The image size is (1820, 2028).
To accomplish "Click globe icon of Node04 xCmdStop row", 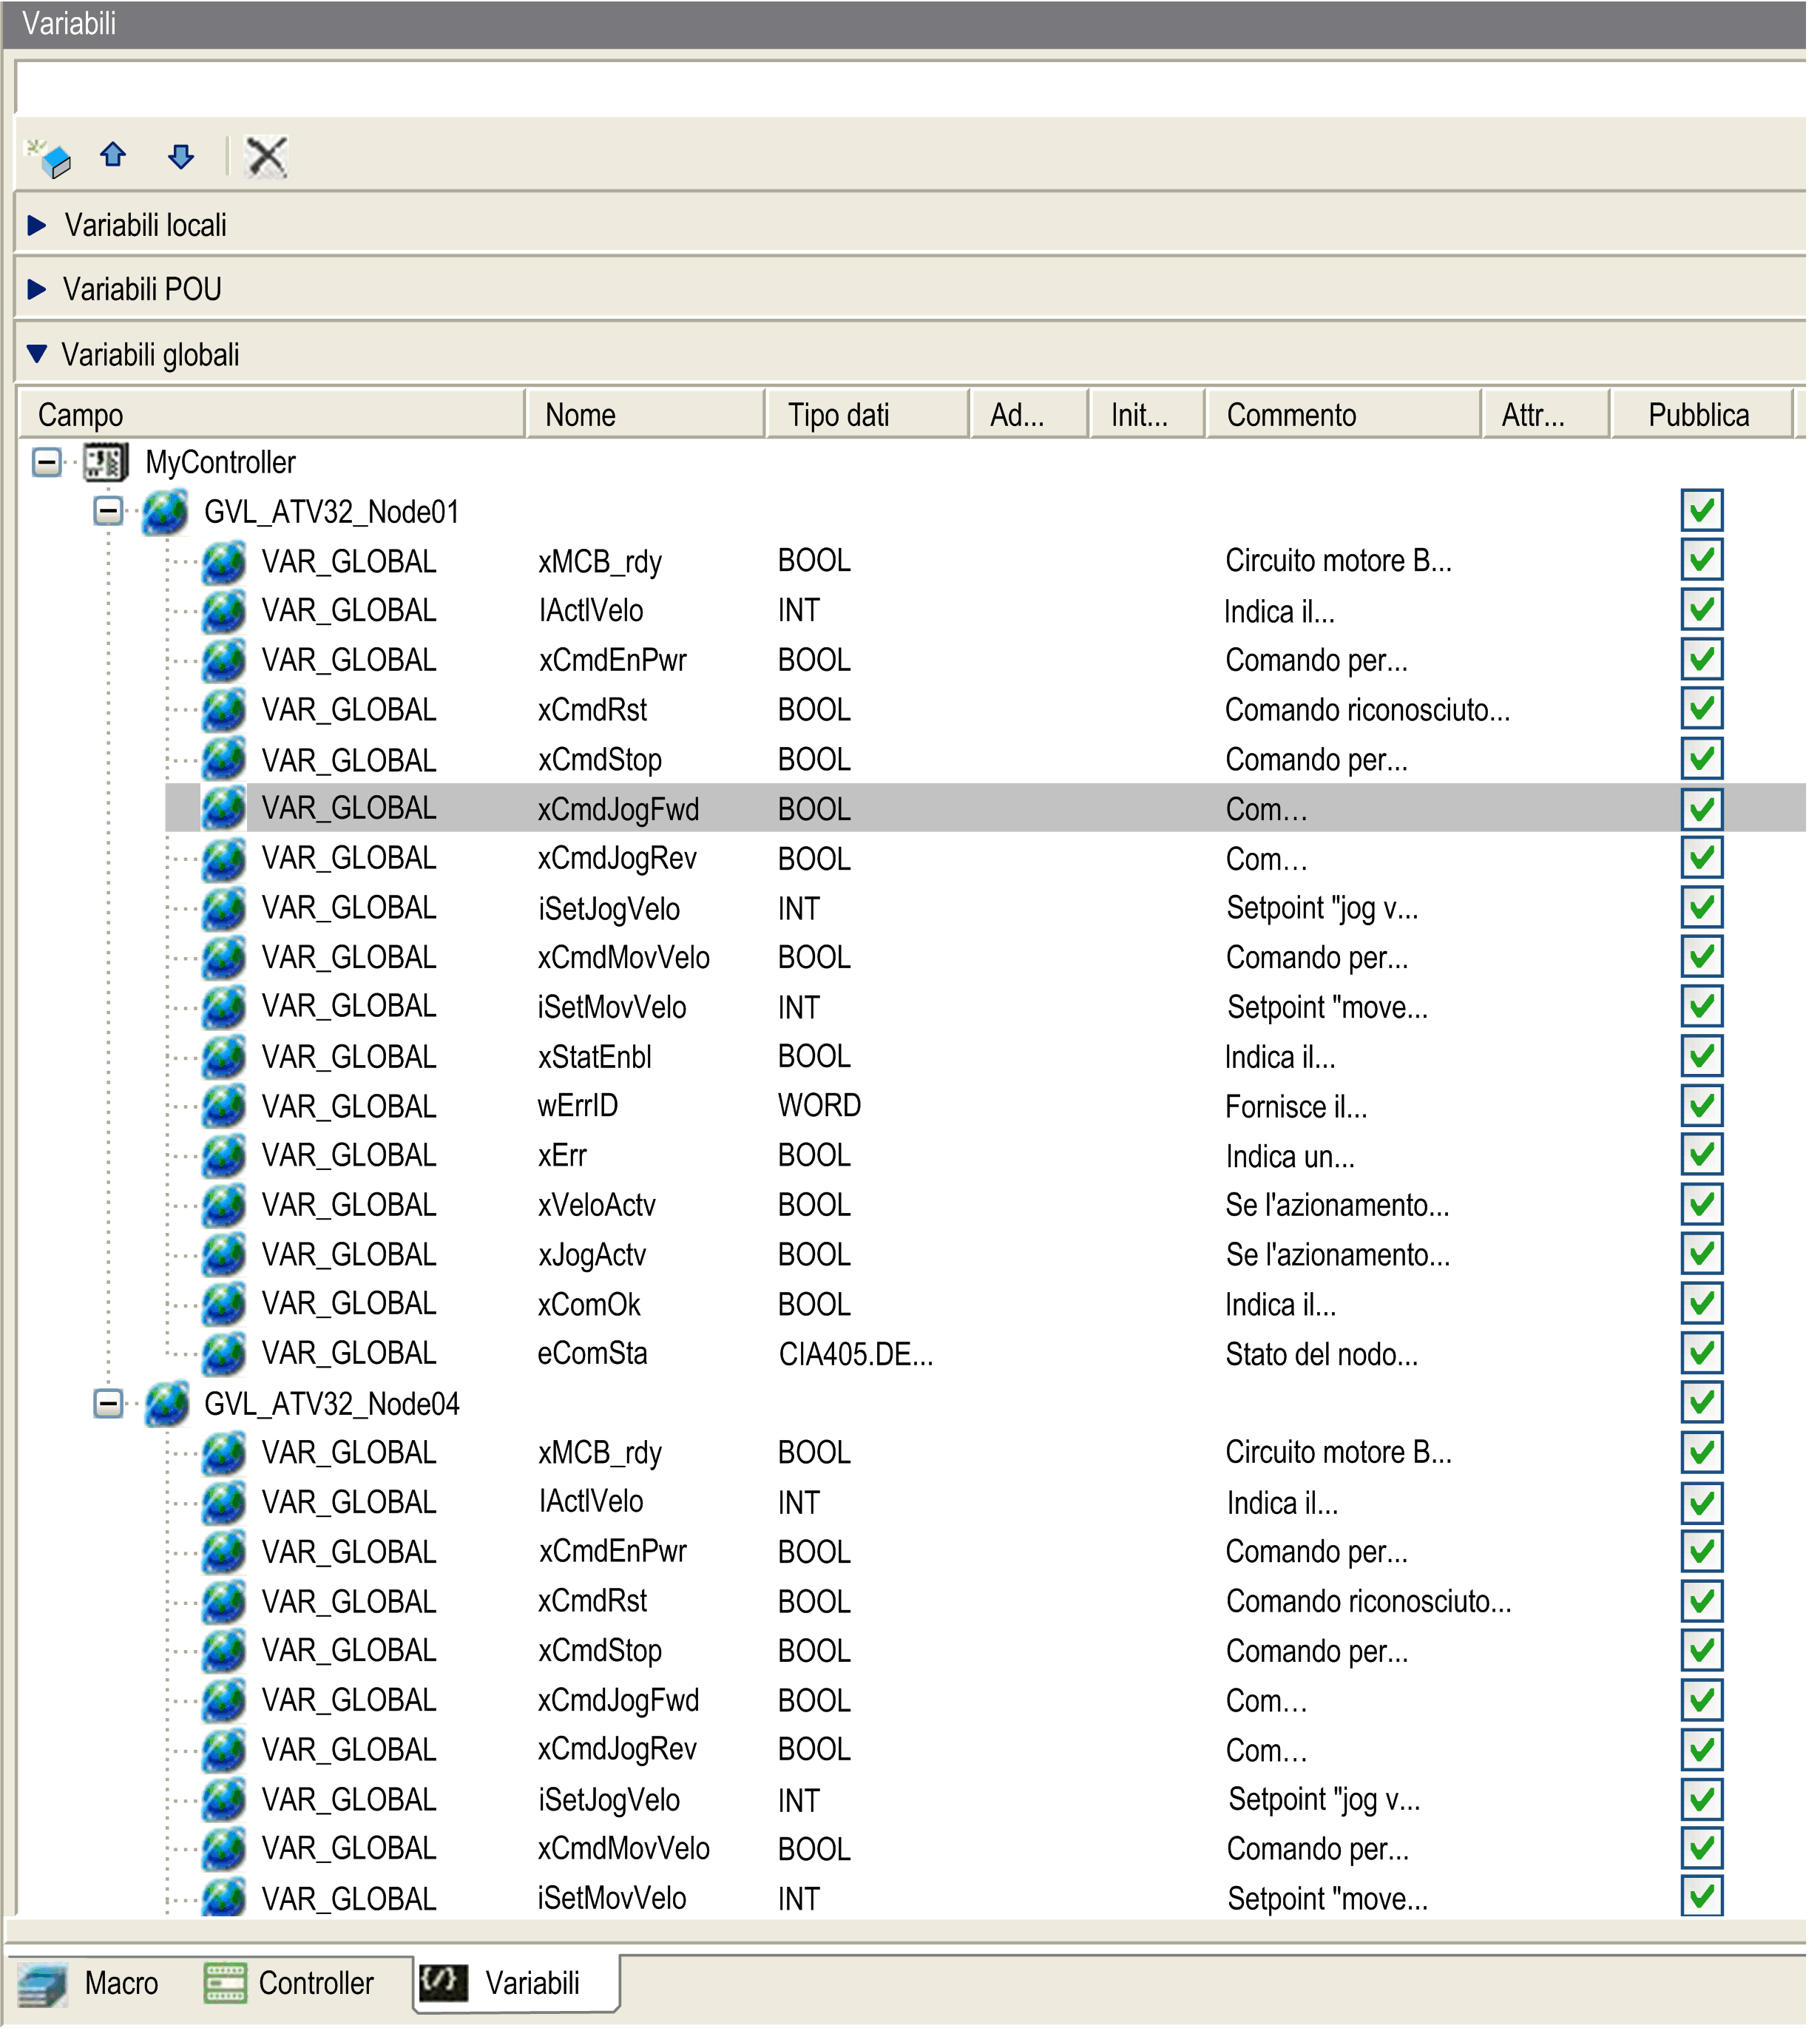I will (224, 1651).
